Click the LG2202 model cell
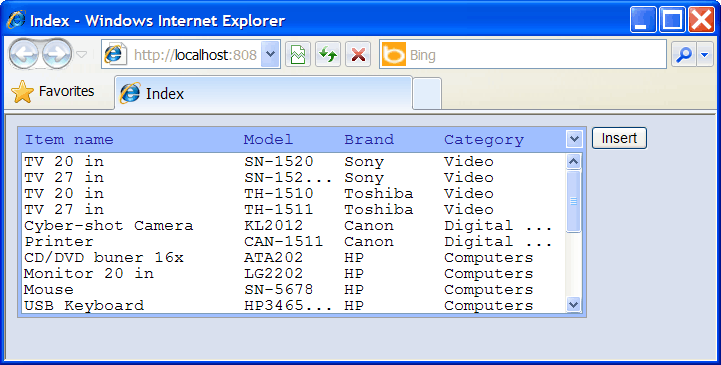Viewport: 721px width, 365px height. (274, 274)
